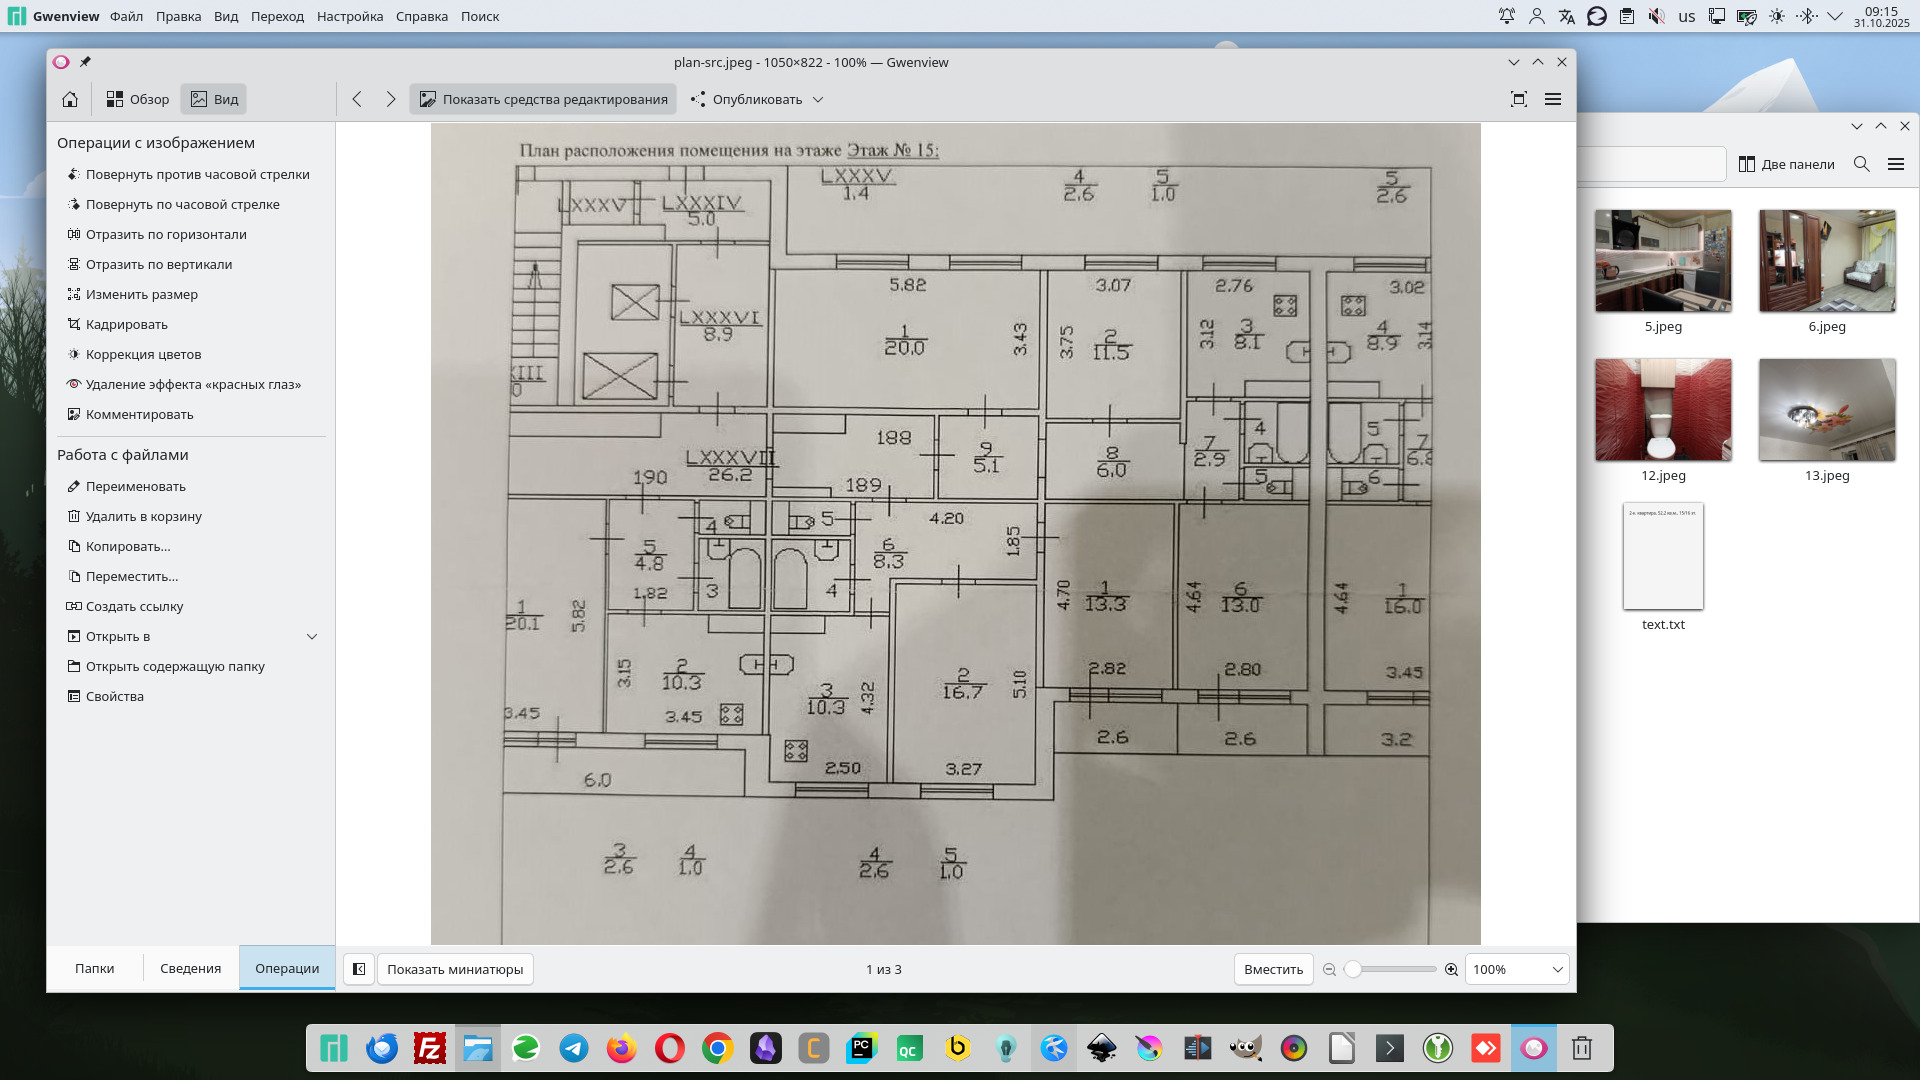Switch to Обзор browse mode
Screen dimensions: 1920x1080
pos(138,99)
